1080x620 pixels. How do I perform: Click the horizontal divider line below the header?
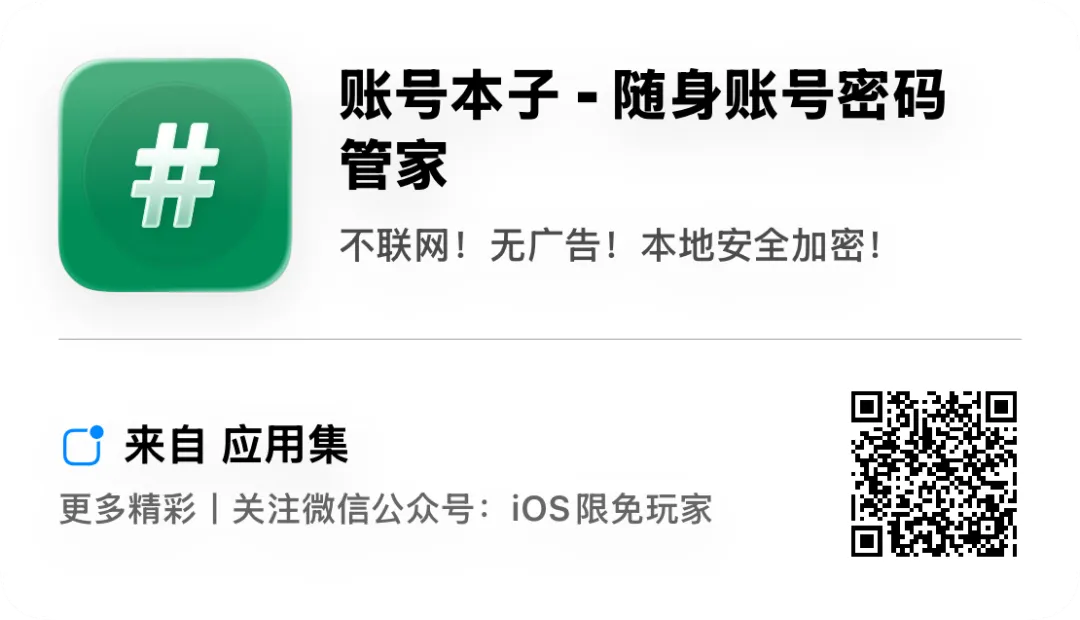[540, 339]
